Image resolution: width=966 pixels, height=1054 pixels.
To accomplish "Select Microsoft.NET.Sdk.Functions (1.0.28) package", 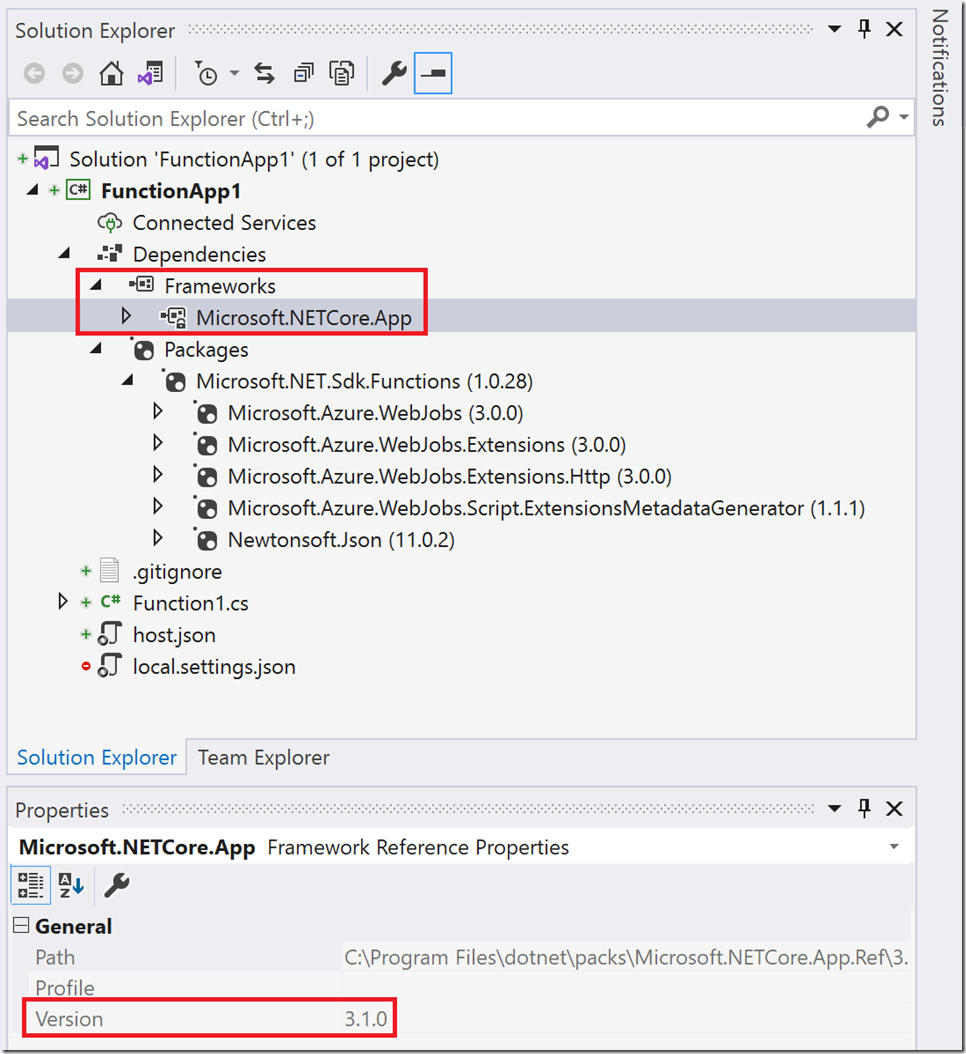I will point(364,382).
